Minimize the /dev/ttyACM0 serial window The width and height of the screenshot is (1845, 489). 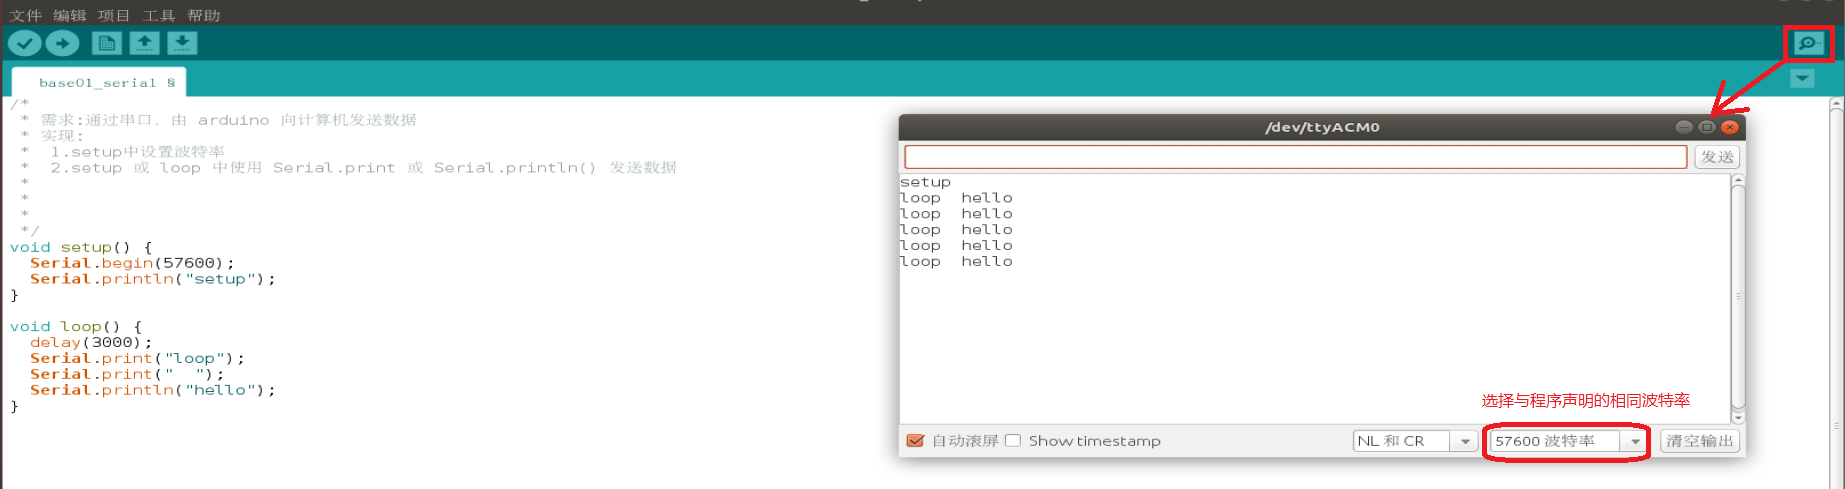pyautogui.click(x=1684, y=127)
